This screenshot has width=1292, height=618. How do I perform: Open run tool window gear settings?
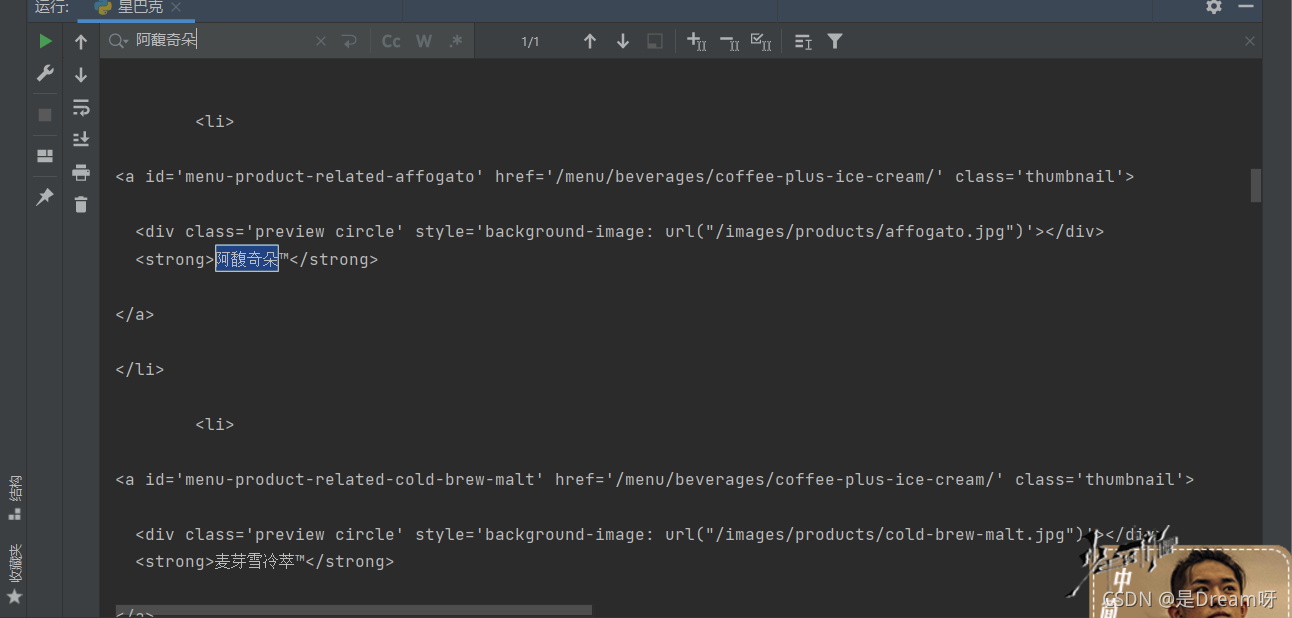coord(1214,7)
